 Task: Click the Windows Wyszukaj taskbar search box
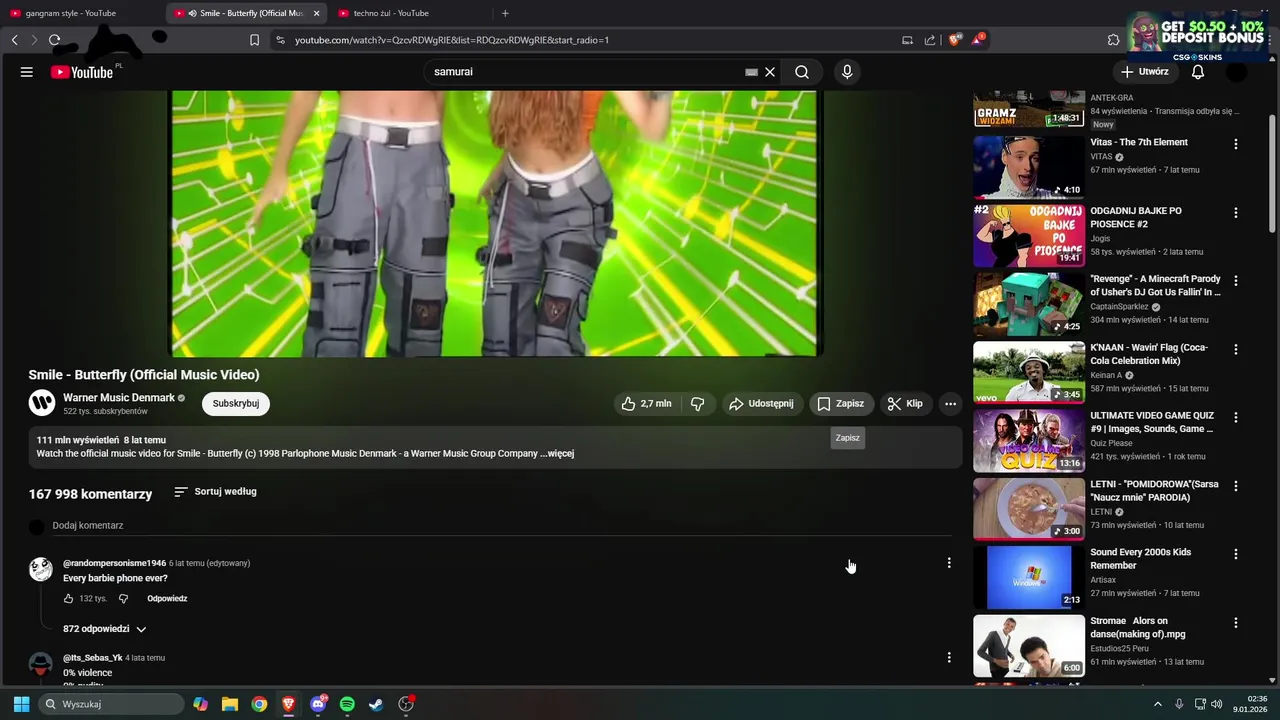111,704
